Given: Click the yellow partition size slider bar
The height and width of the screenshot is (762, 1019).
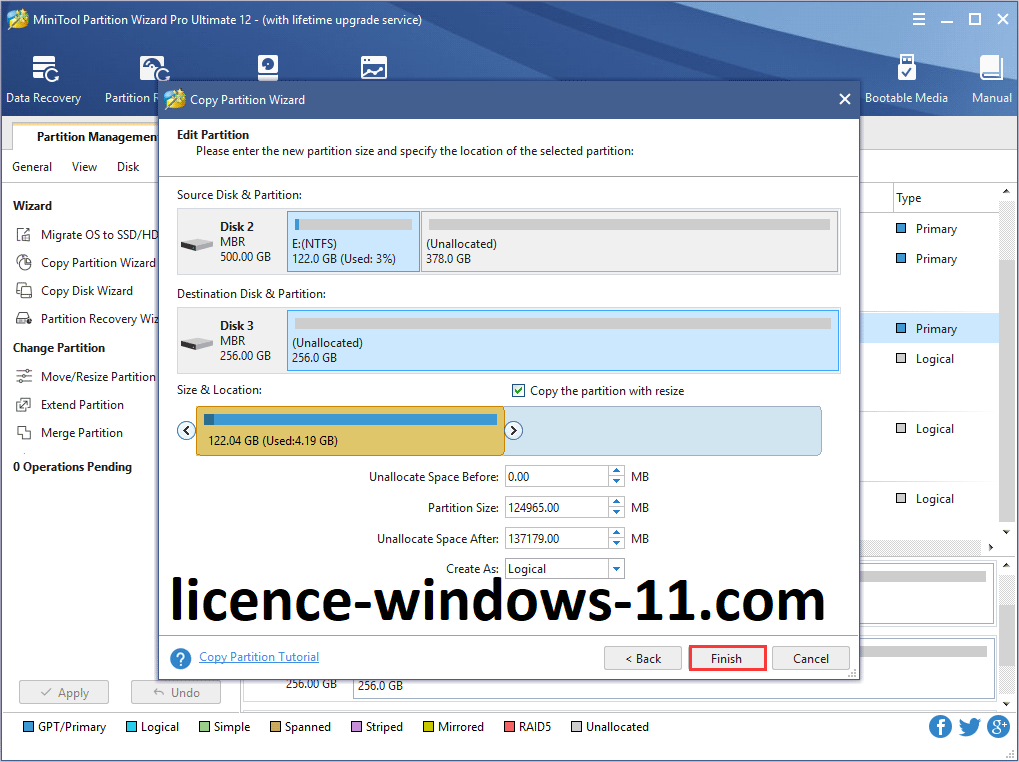Looking at the screenshot, I should pos(350,431).
